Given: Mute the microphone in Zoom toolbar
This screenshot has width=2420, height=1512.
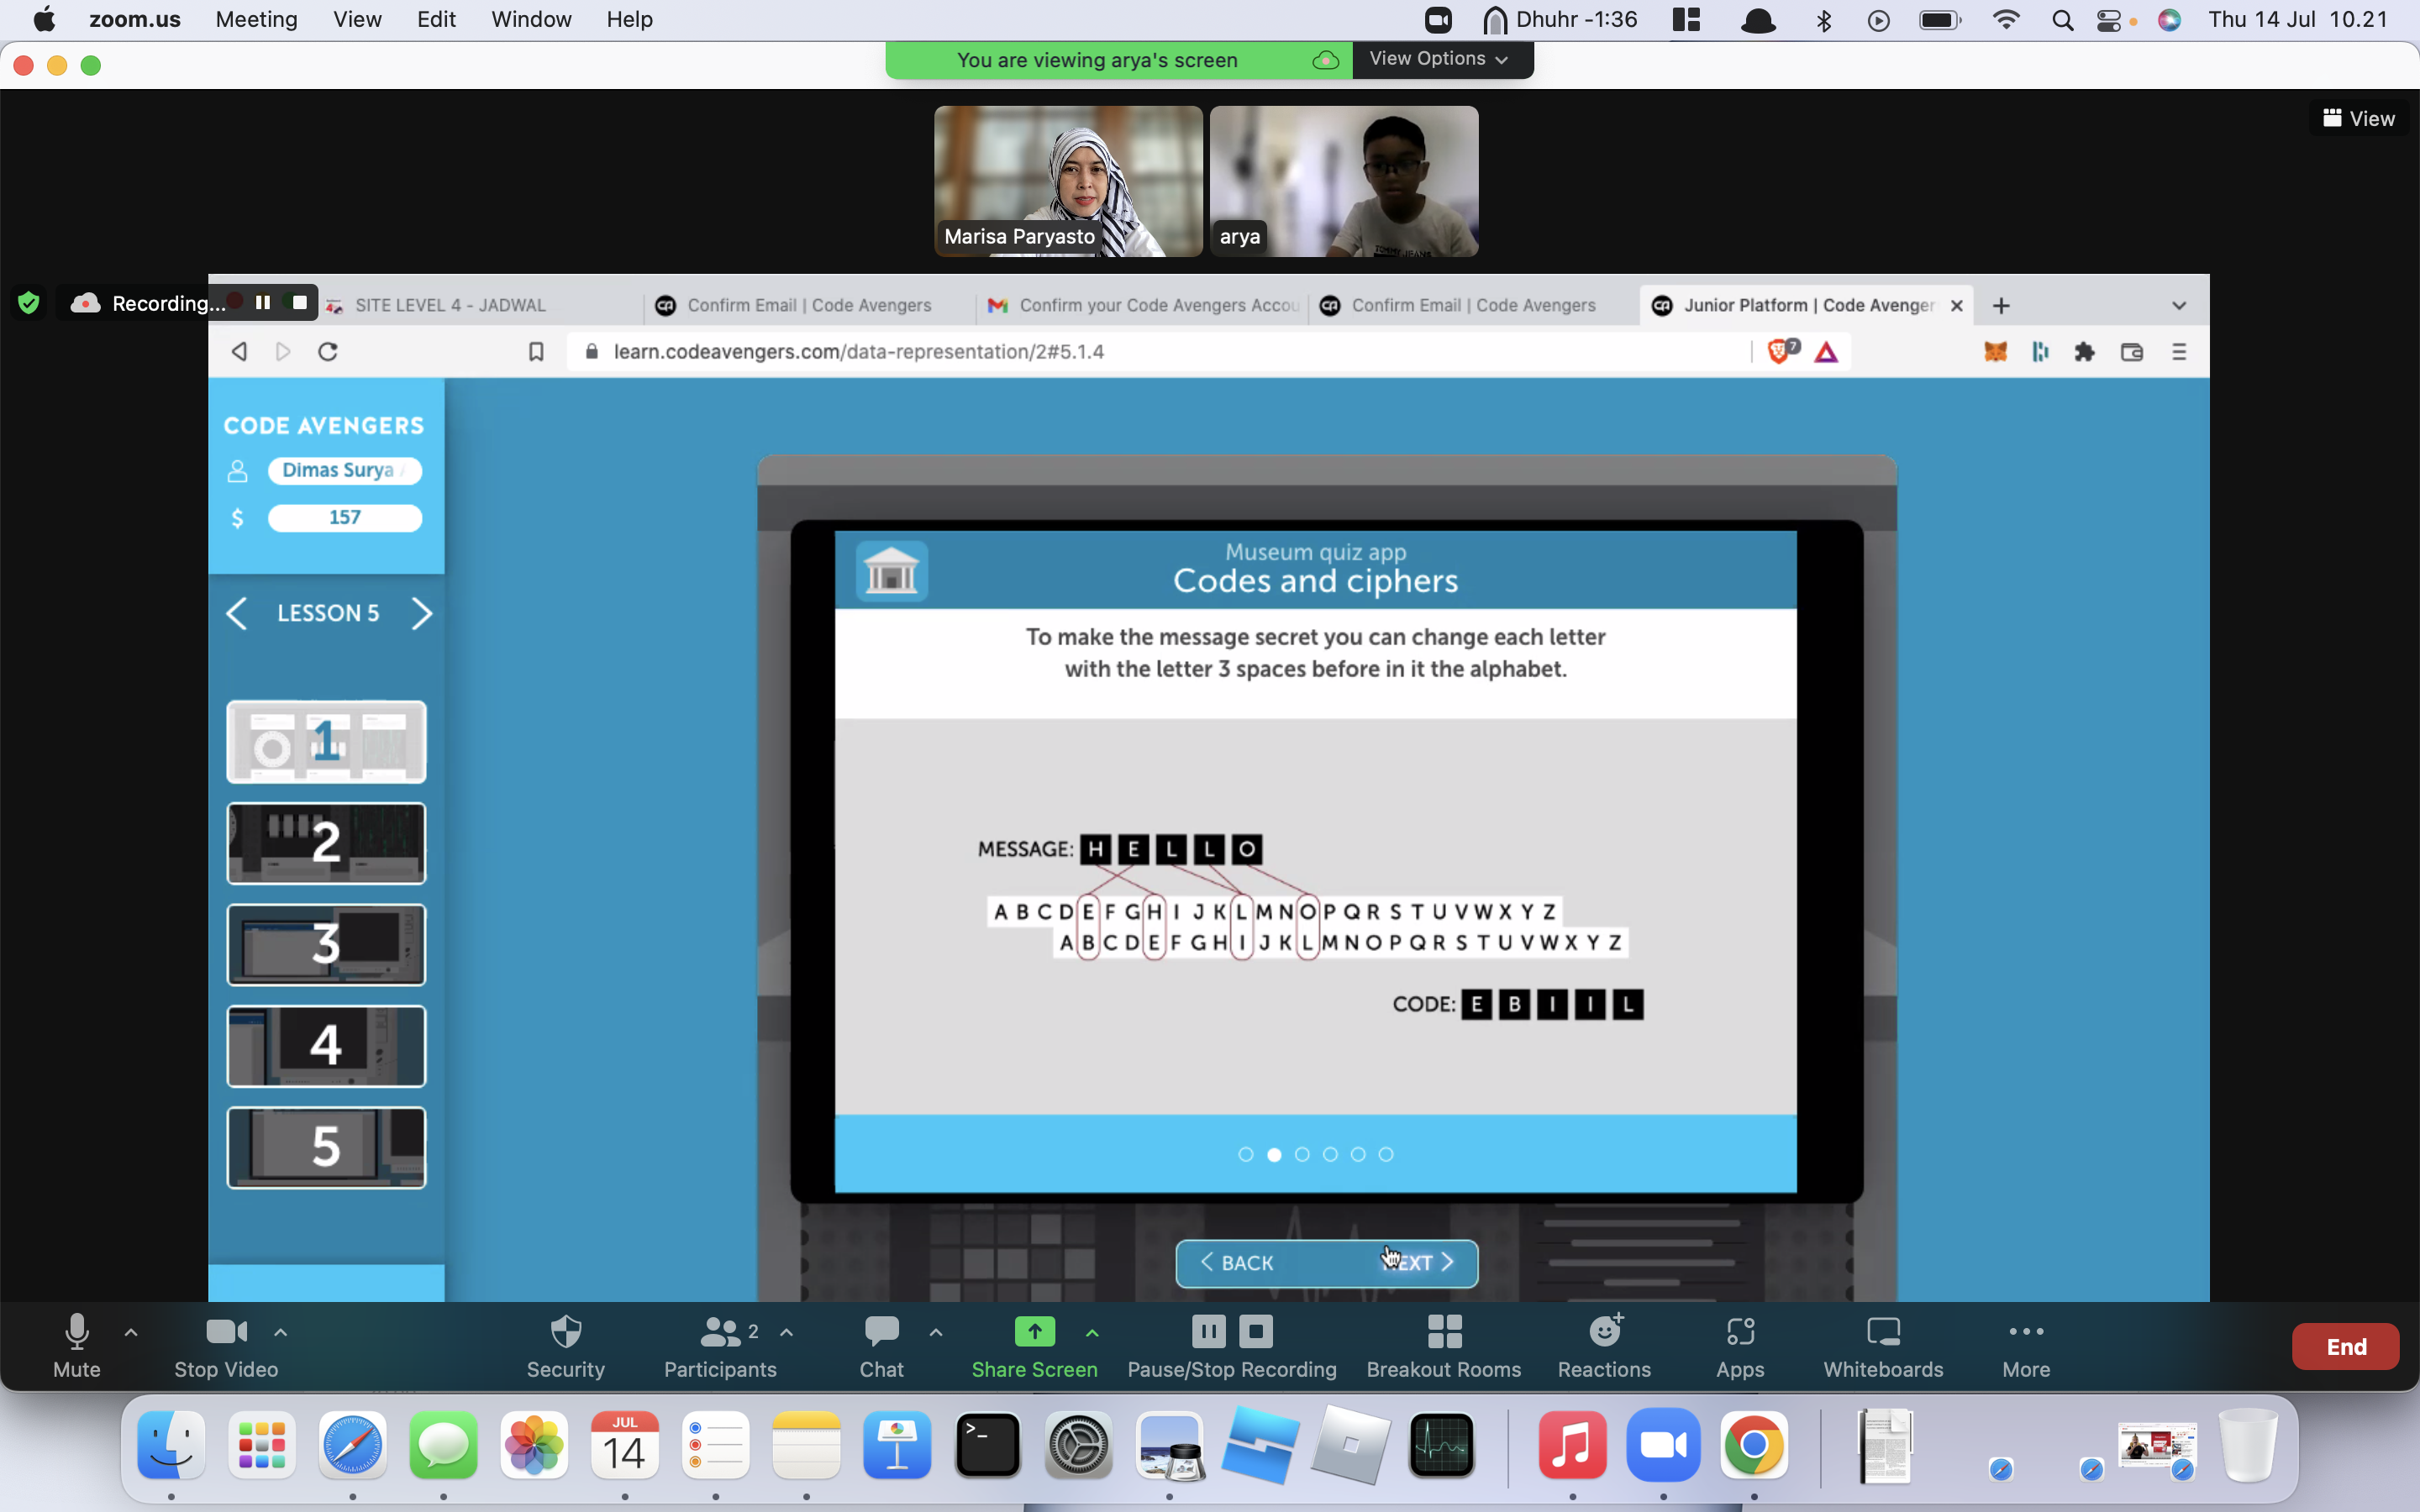Looking at the screenshot, I should 76,1346.
